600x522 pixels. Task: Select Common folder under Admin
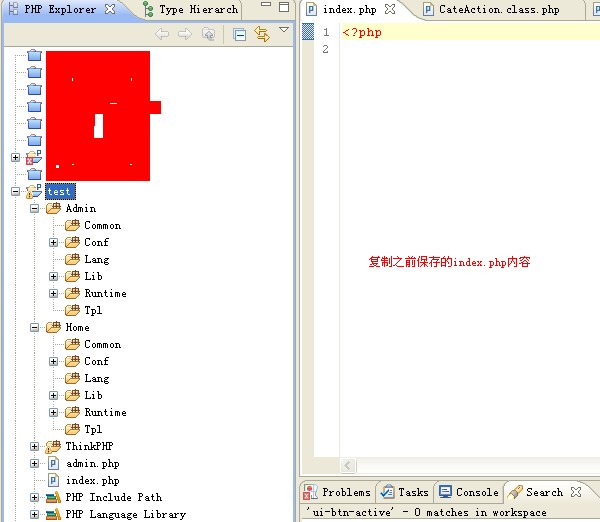[103, 225]
